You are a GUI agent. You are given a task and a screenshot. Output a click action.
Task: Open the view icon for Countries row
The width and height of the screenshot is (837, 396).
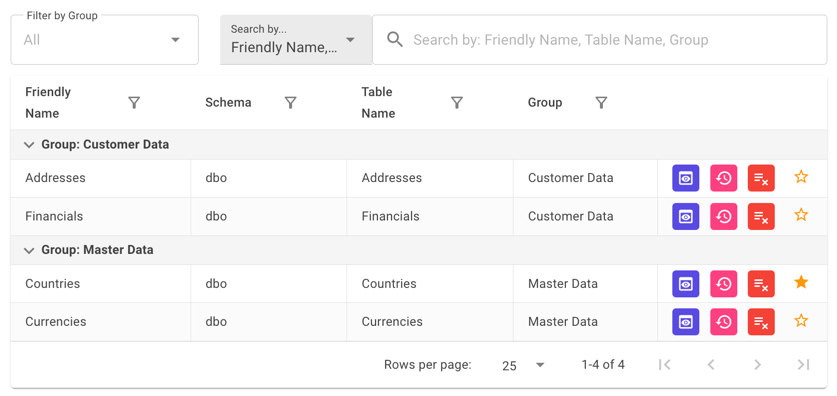685,284
